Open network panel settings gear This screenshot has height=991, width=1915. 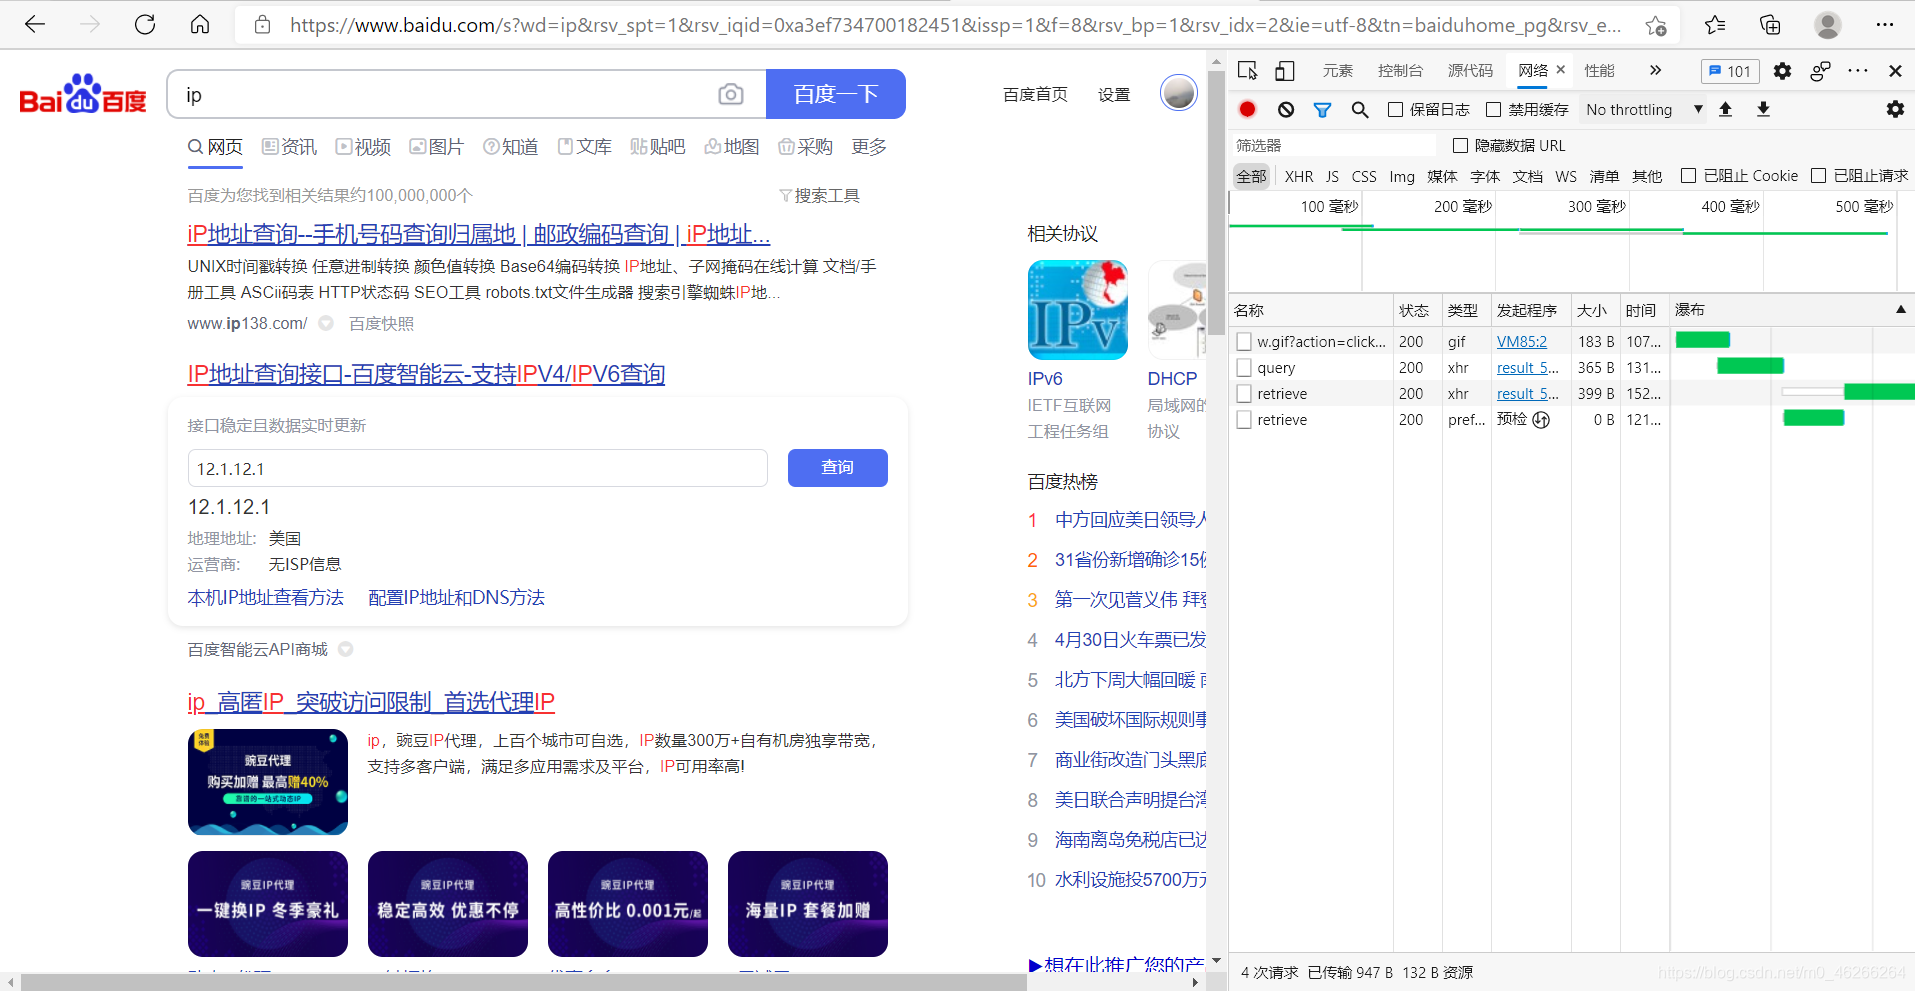[1895, 109]
